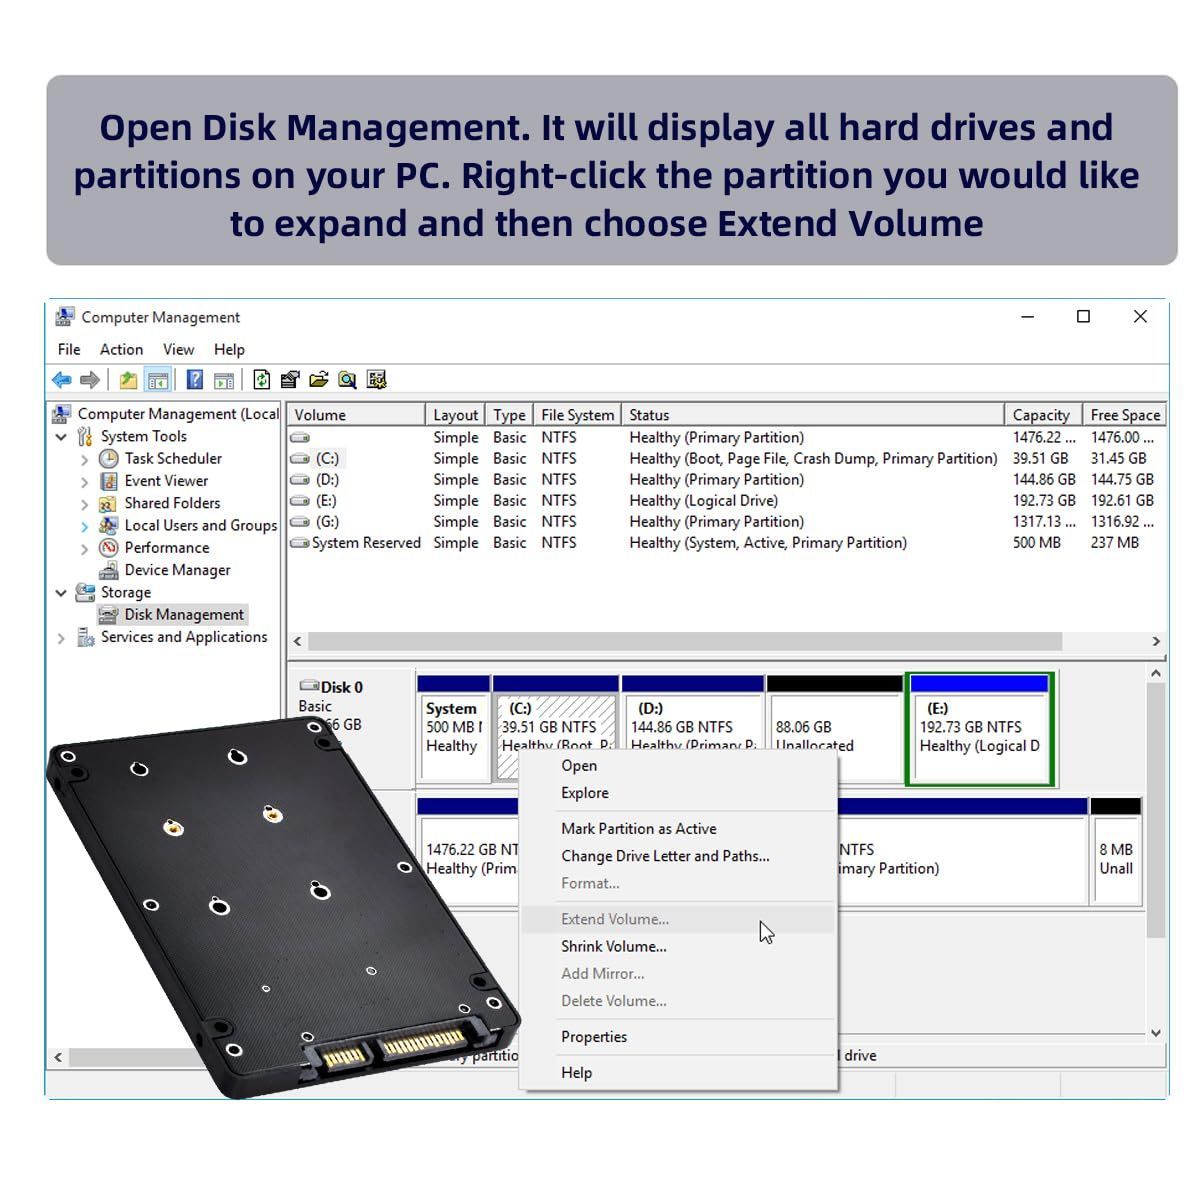1200x1200 pixels.
Task: Collapse the Storage tree node
Action: point(61,593)
